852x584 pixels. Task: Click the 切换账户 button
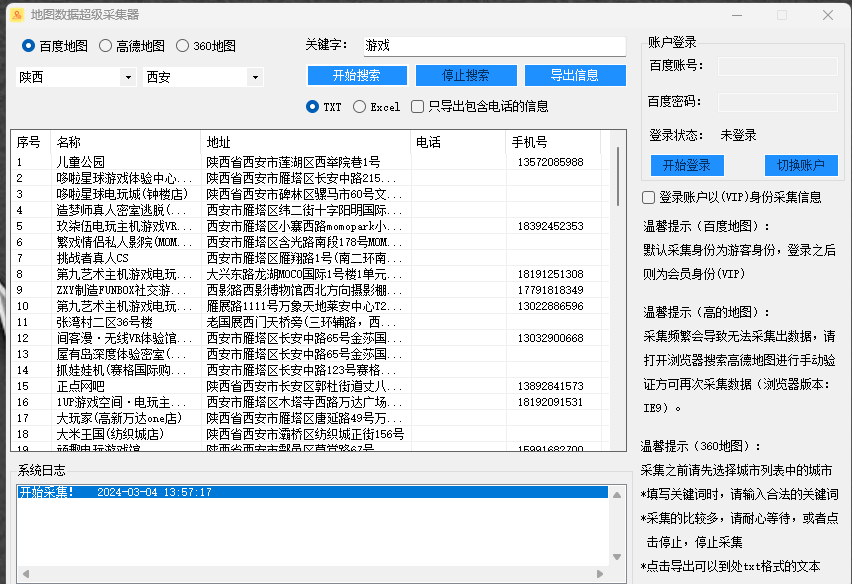pos(801,166)
